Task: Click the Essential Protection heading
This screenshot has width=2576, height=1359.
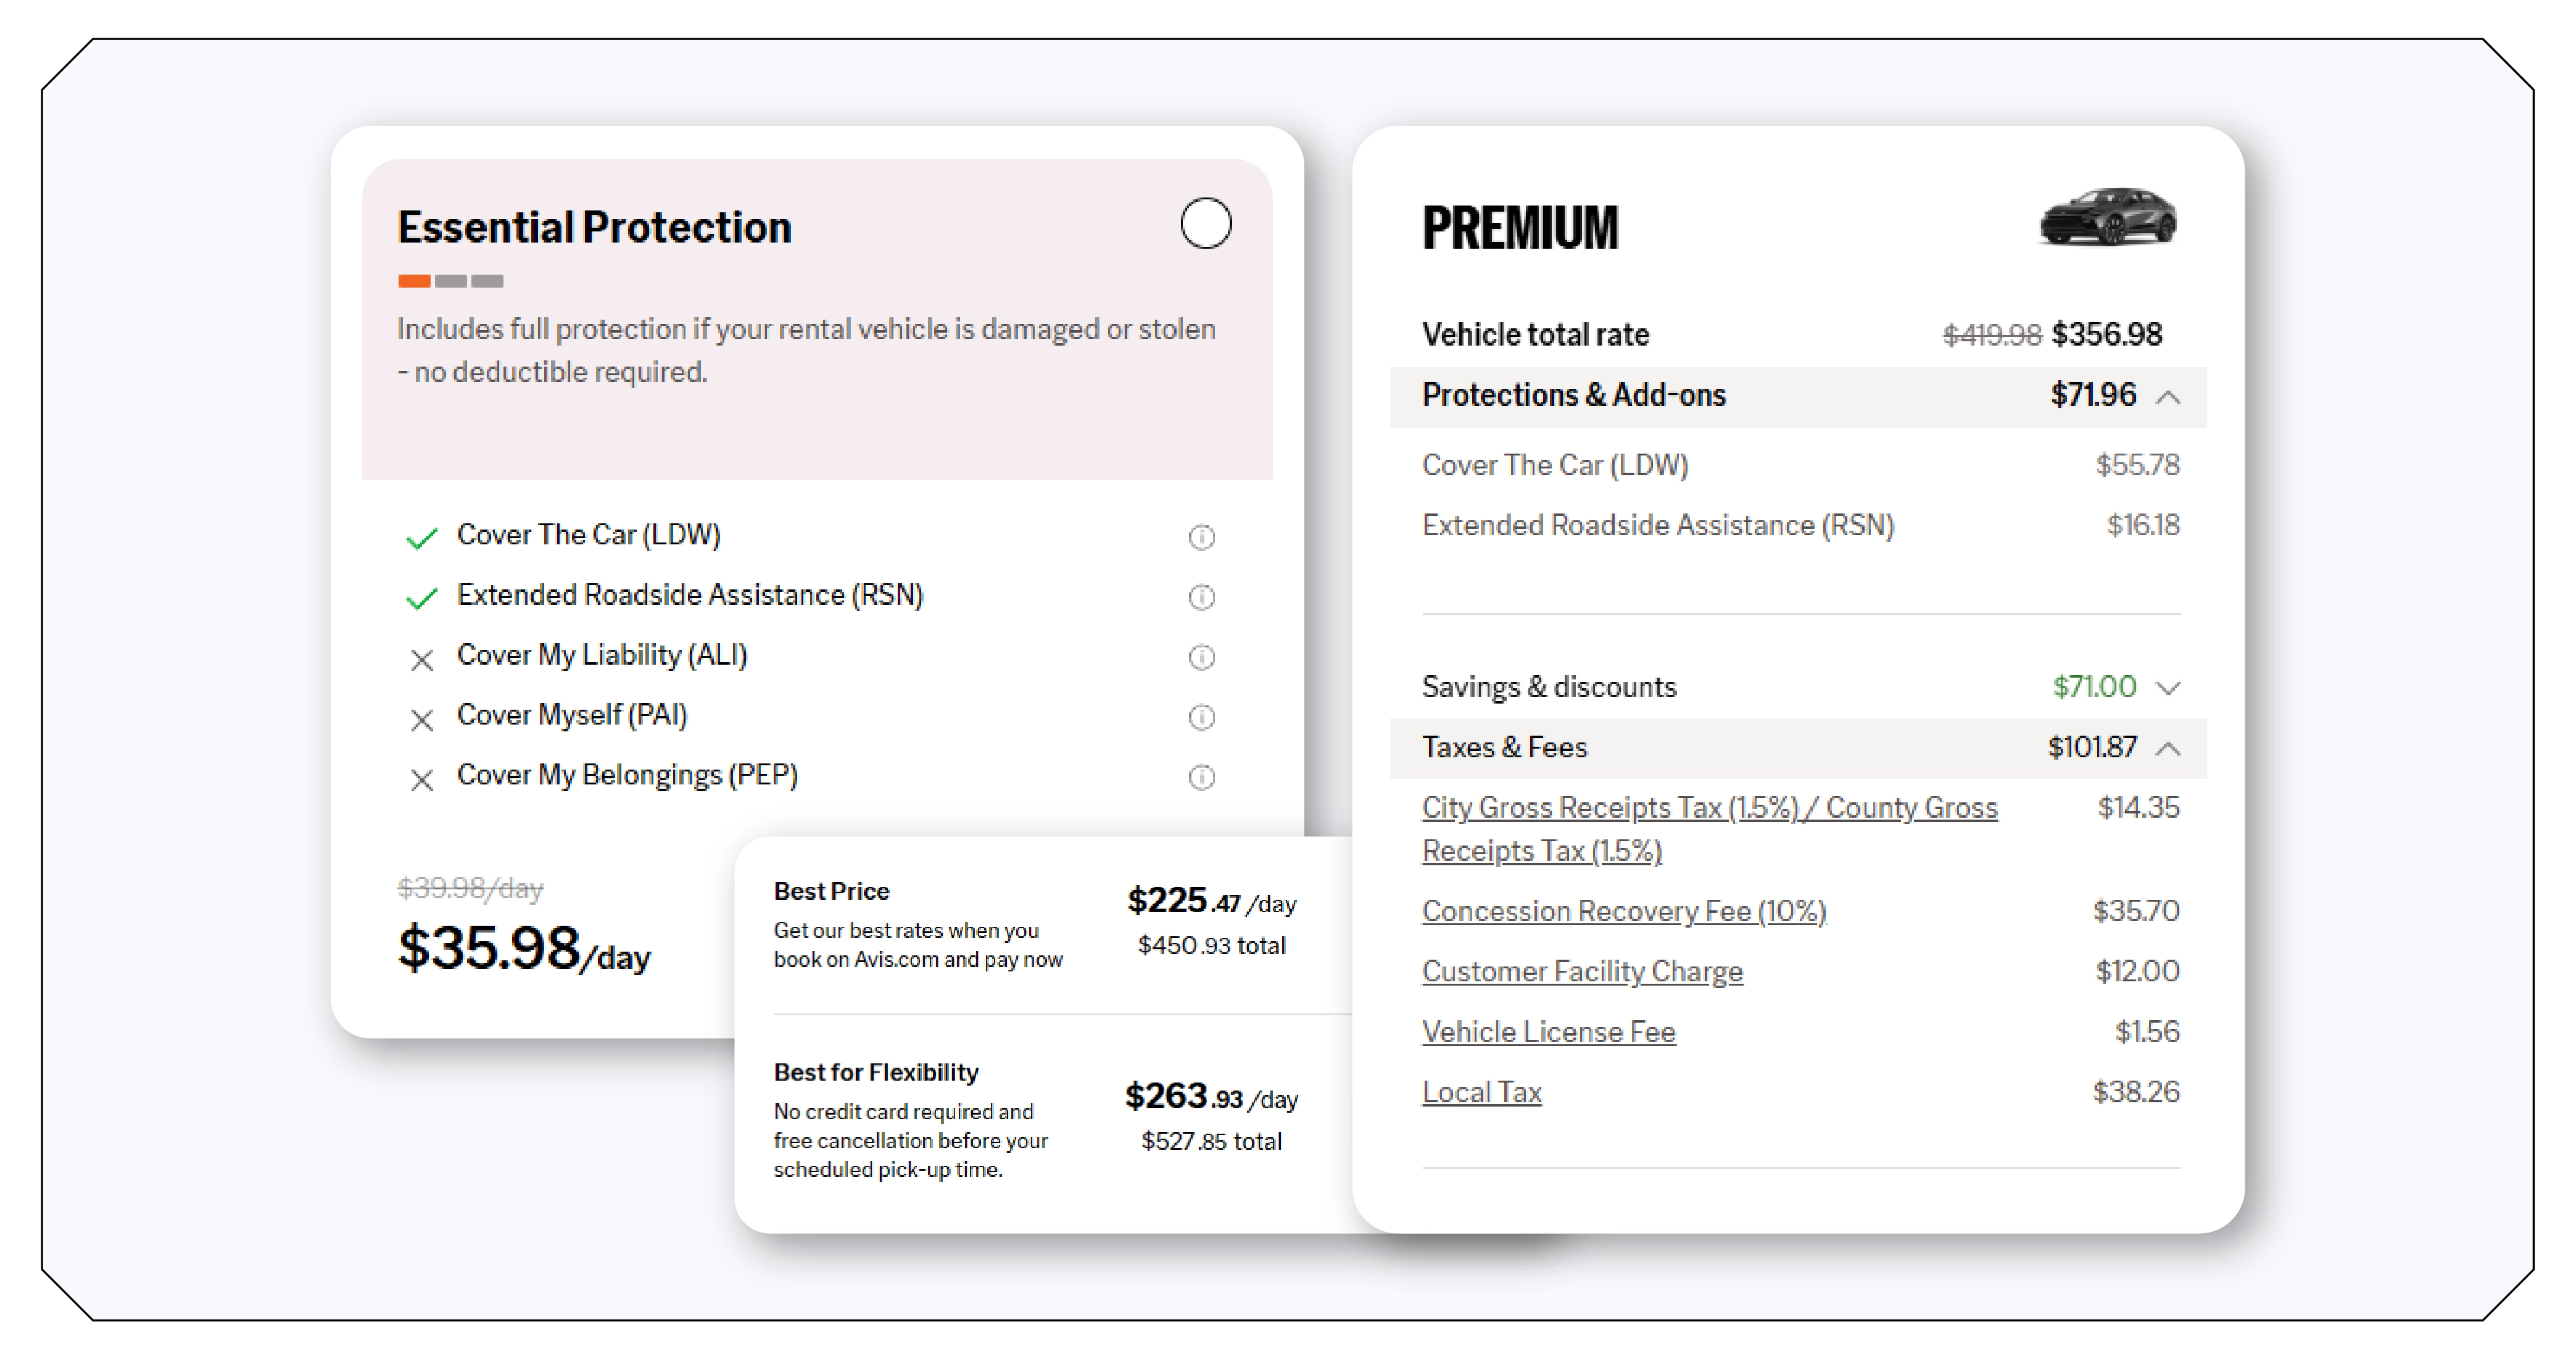Action: (x=594, y=227)
